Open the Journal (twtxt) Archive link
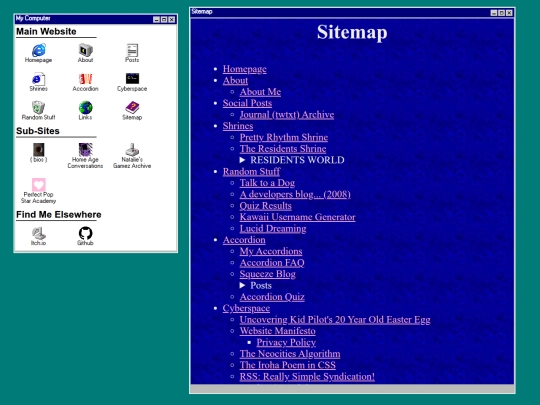This screenshot has width=540, height=405. click(x=287, y=114)
